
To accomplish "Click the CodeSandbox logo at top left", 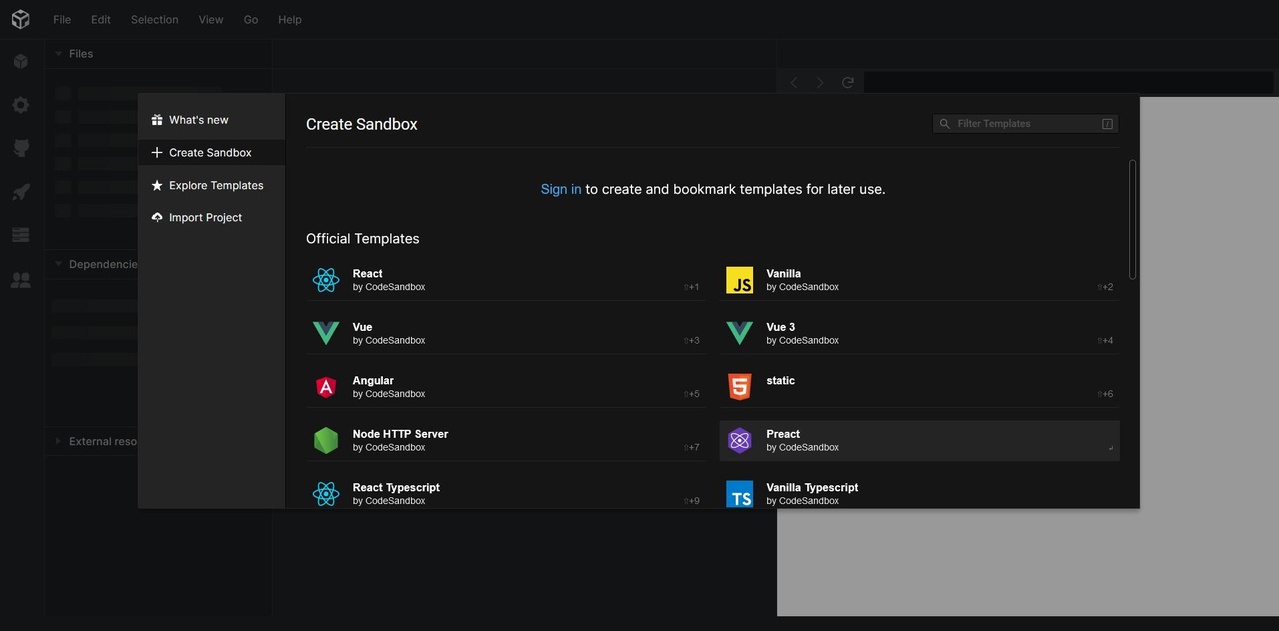I will point(20,19).
